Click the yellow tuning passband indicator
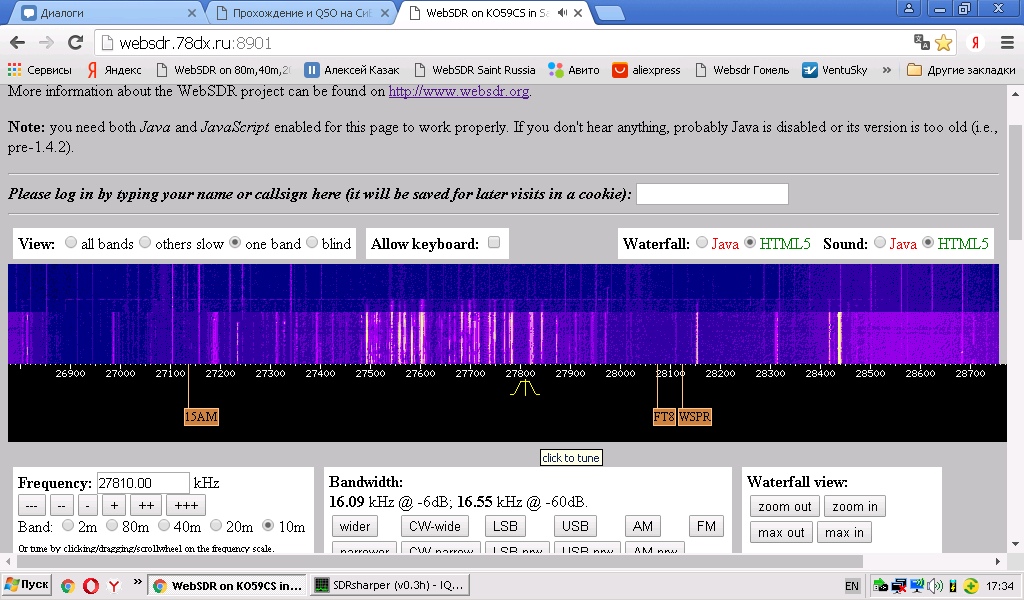The image size is (1024, 600). tap(525, 388)
